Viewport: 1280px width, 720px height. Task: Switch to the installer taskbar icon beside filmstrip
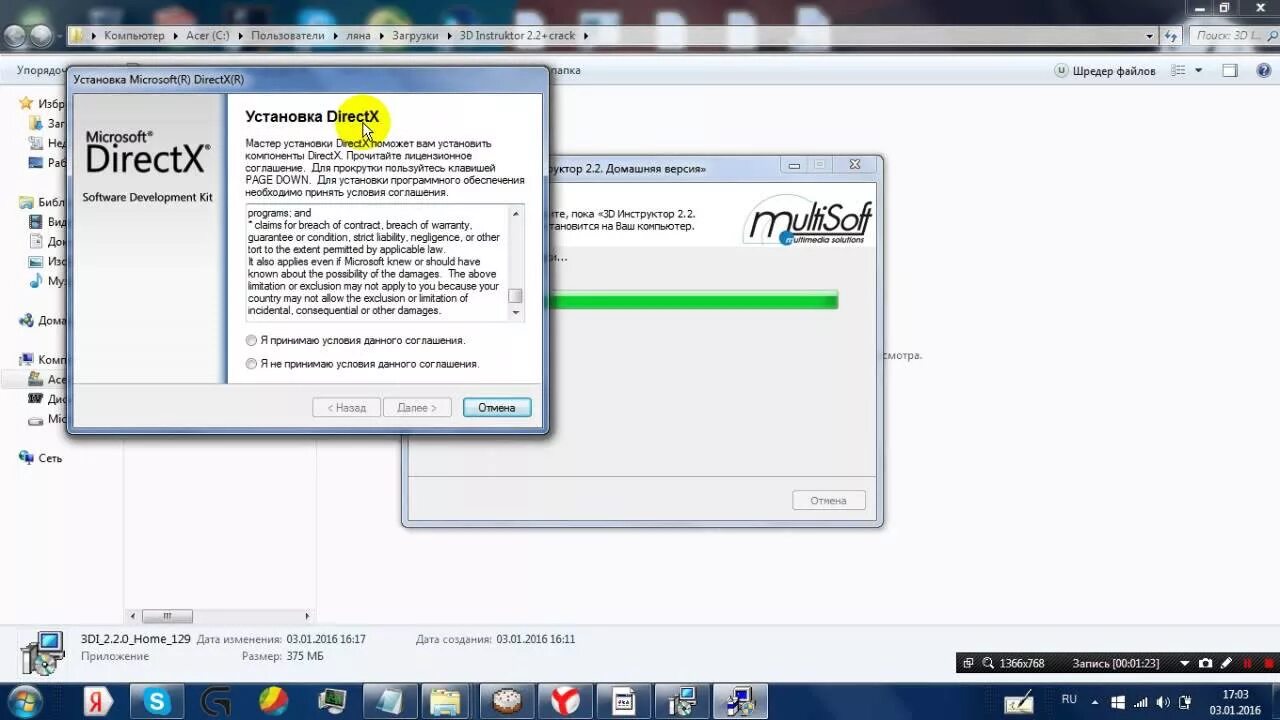(x=683, y=701)
